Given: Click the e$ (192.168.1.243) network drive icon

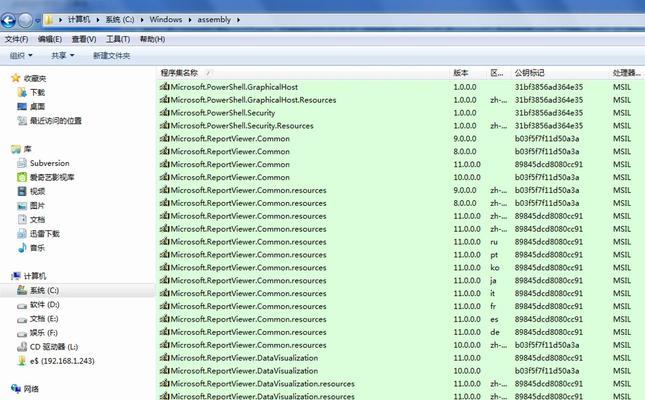Looking at the screenshot, I should (22, 361).
